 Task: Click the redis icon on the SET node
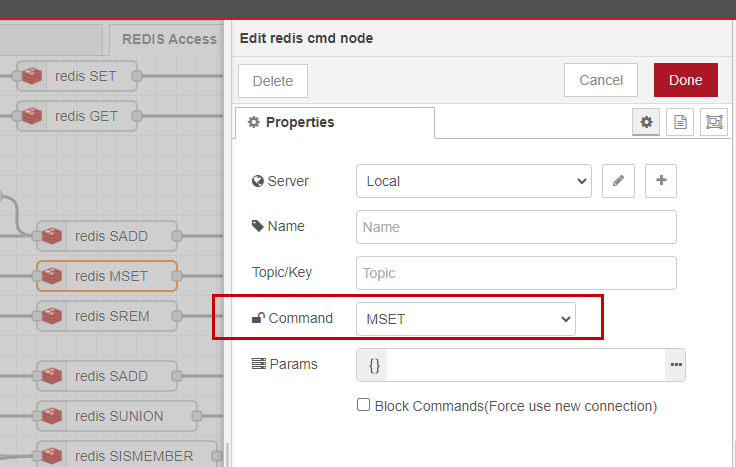point(32,76)
